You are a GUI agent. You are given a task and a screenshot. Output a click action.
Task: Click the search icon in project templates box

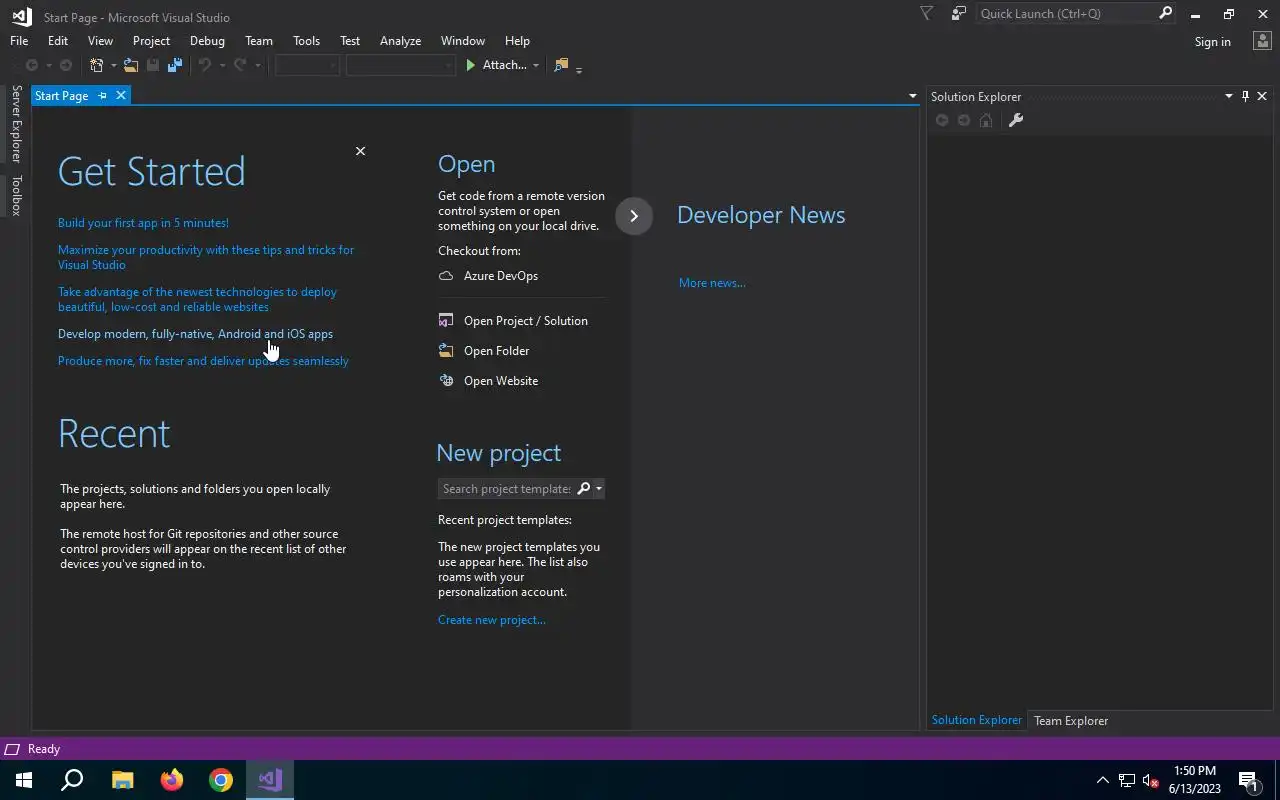584,488
